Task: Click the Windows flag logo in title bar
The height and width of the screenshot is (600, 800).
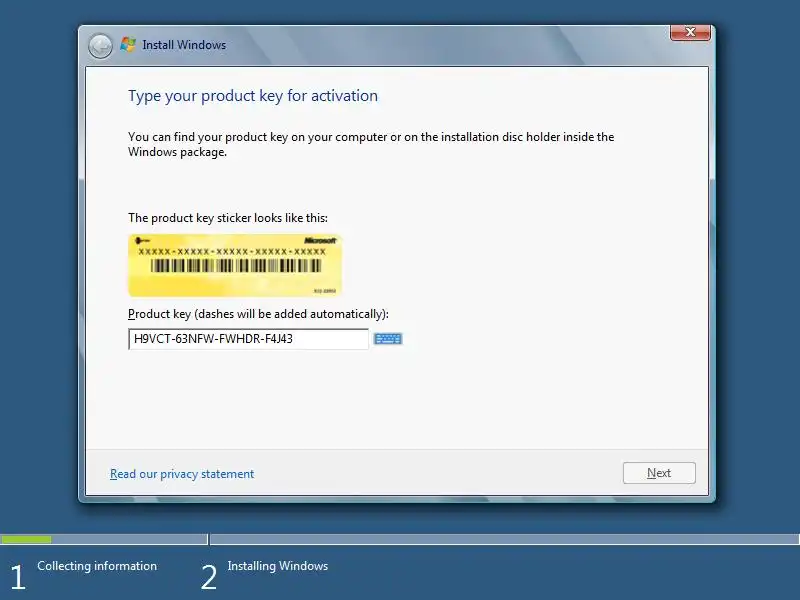Action: [128, 44]
